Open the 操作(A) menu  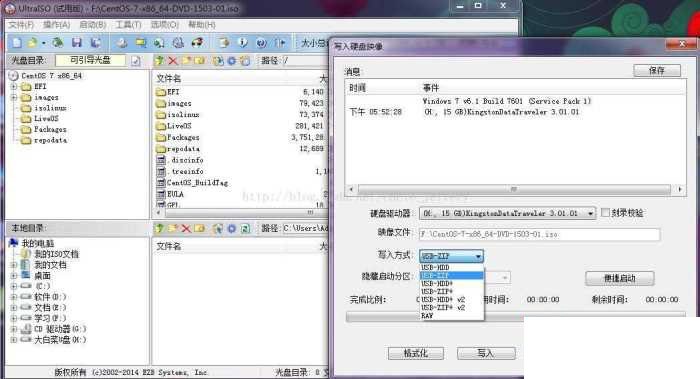pyautogui.click(x=56, y=25)
